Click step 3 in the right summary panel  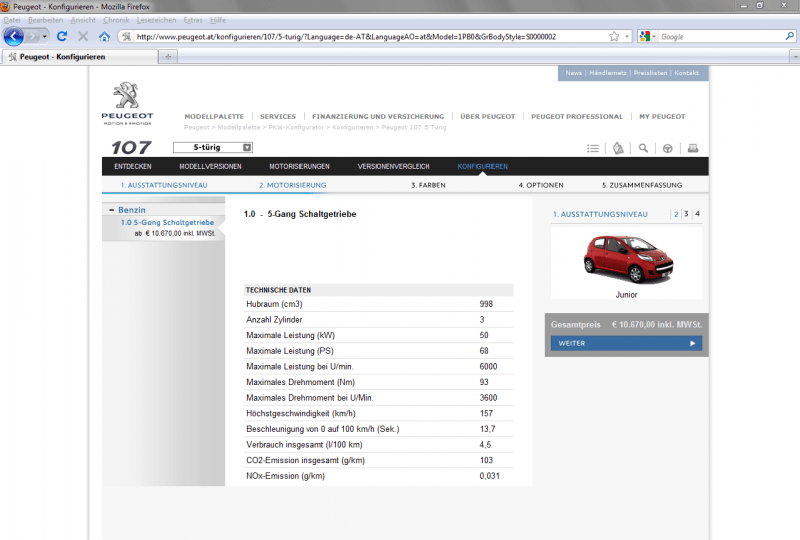click(686, 214)
